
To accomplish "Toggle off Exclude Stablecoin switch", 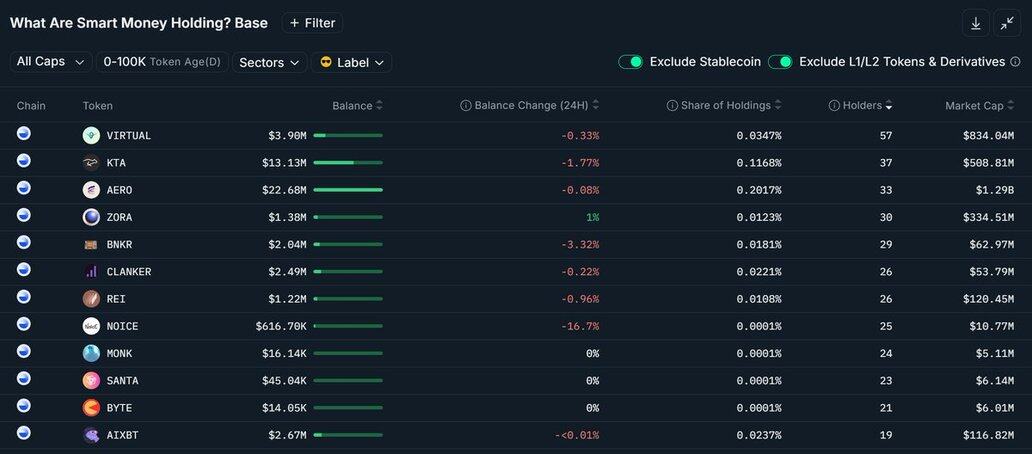I will (631, 62).
